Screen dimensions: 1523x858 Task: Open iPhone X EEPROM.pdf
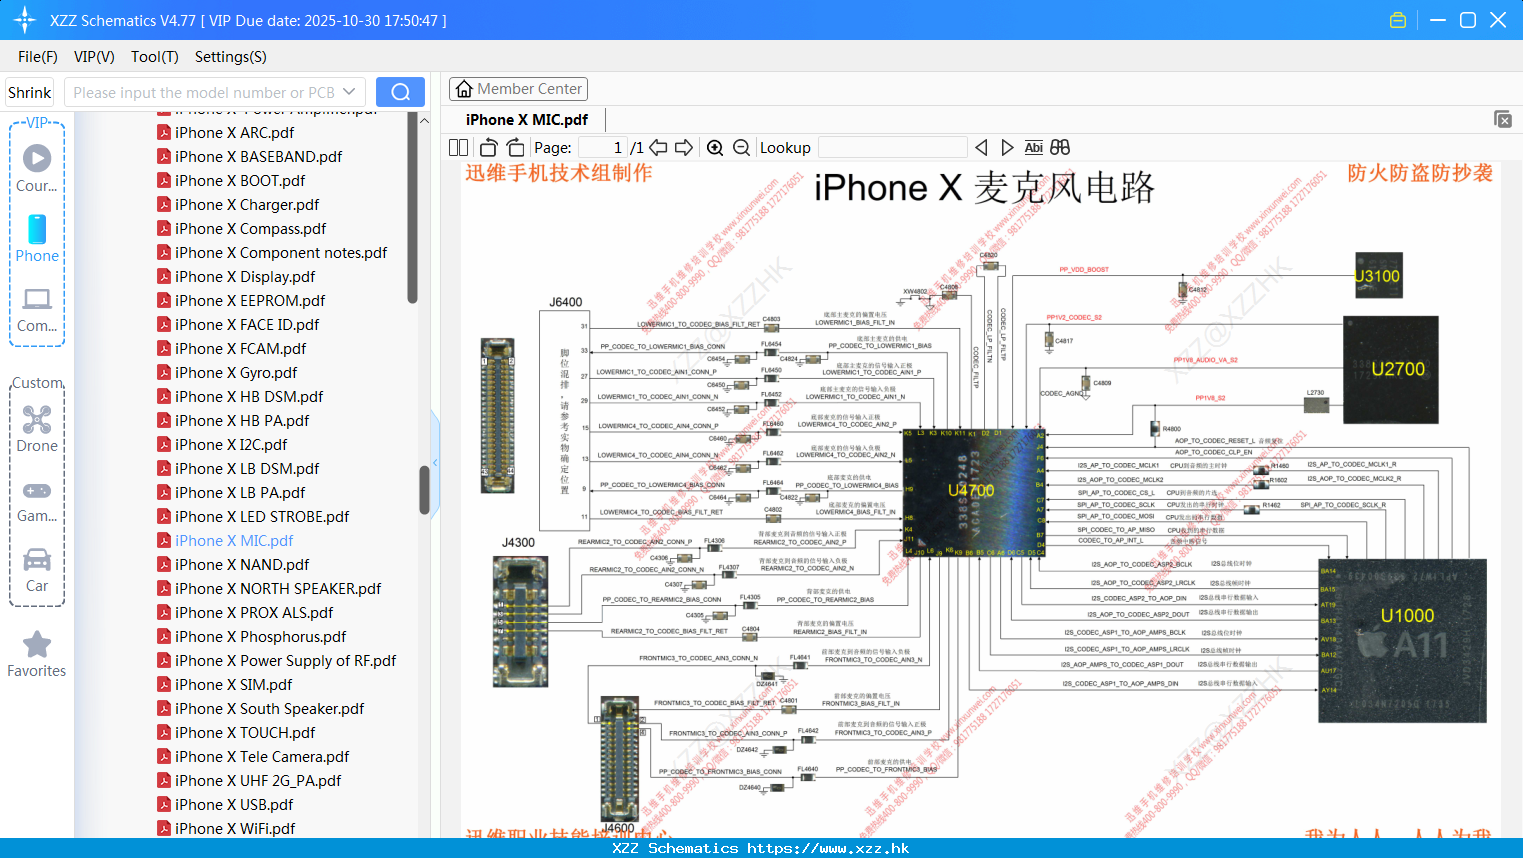[x=250, y=300]
